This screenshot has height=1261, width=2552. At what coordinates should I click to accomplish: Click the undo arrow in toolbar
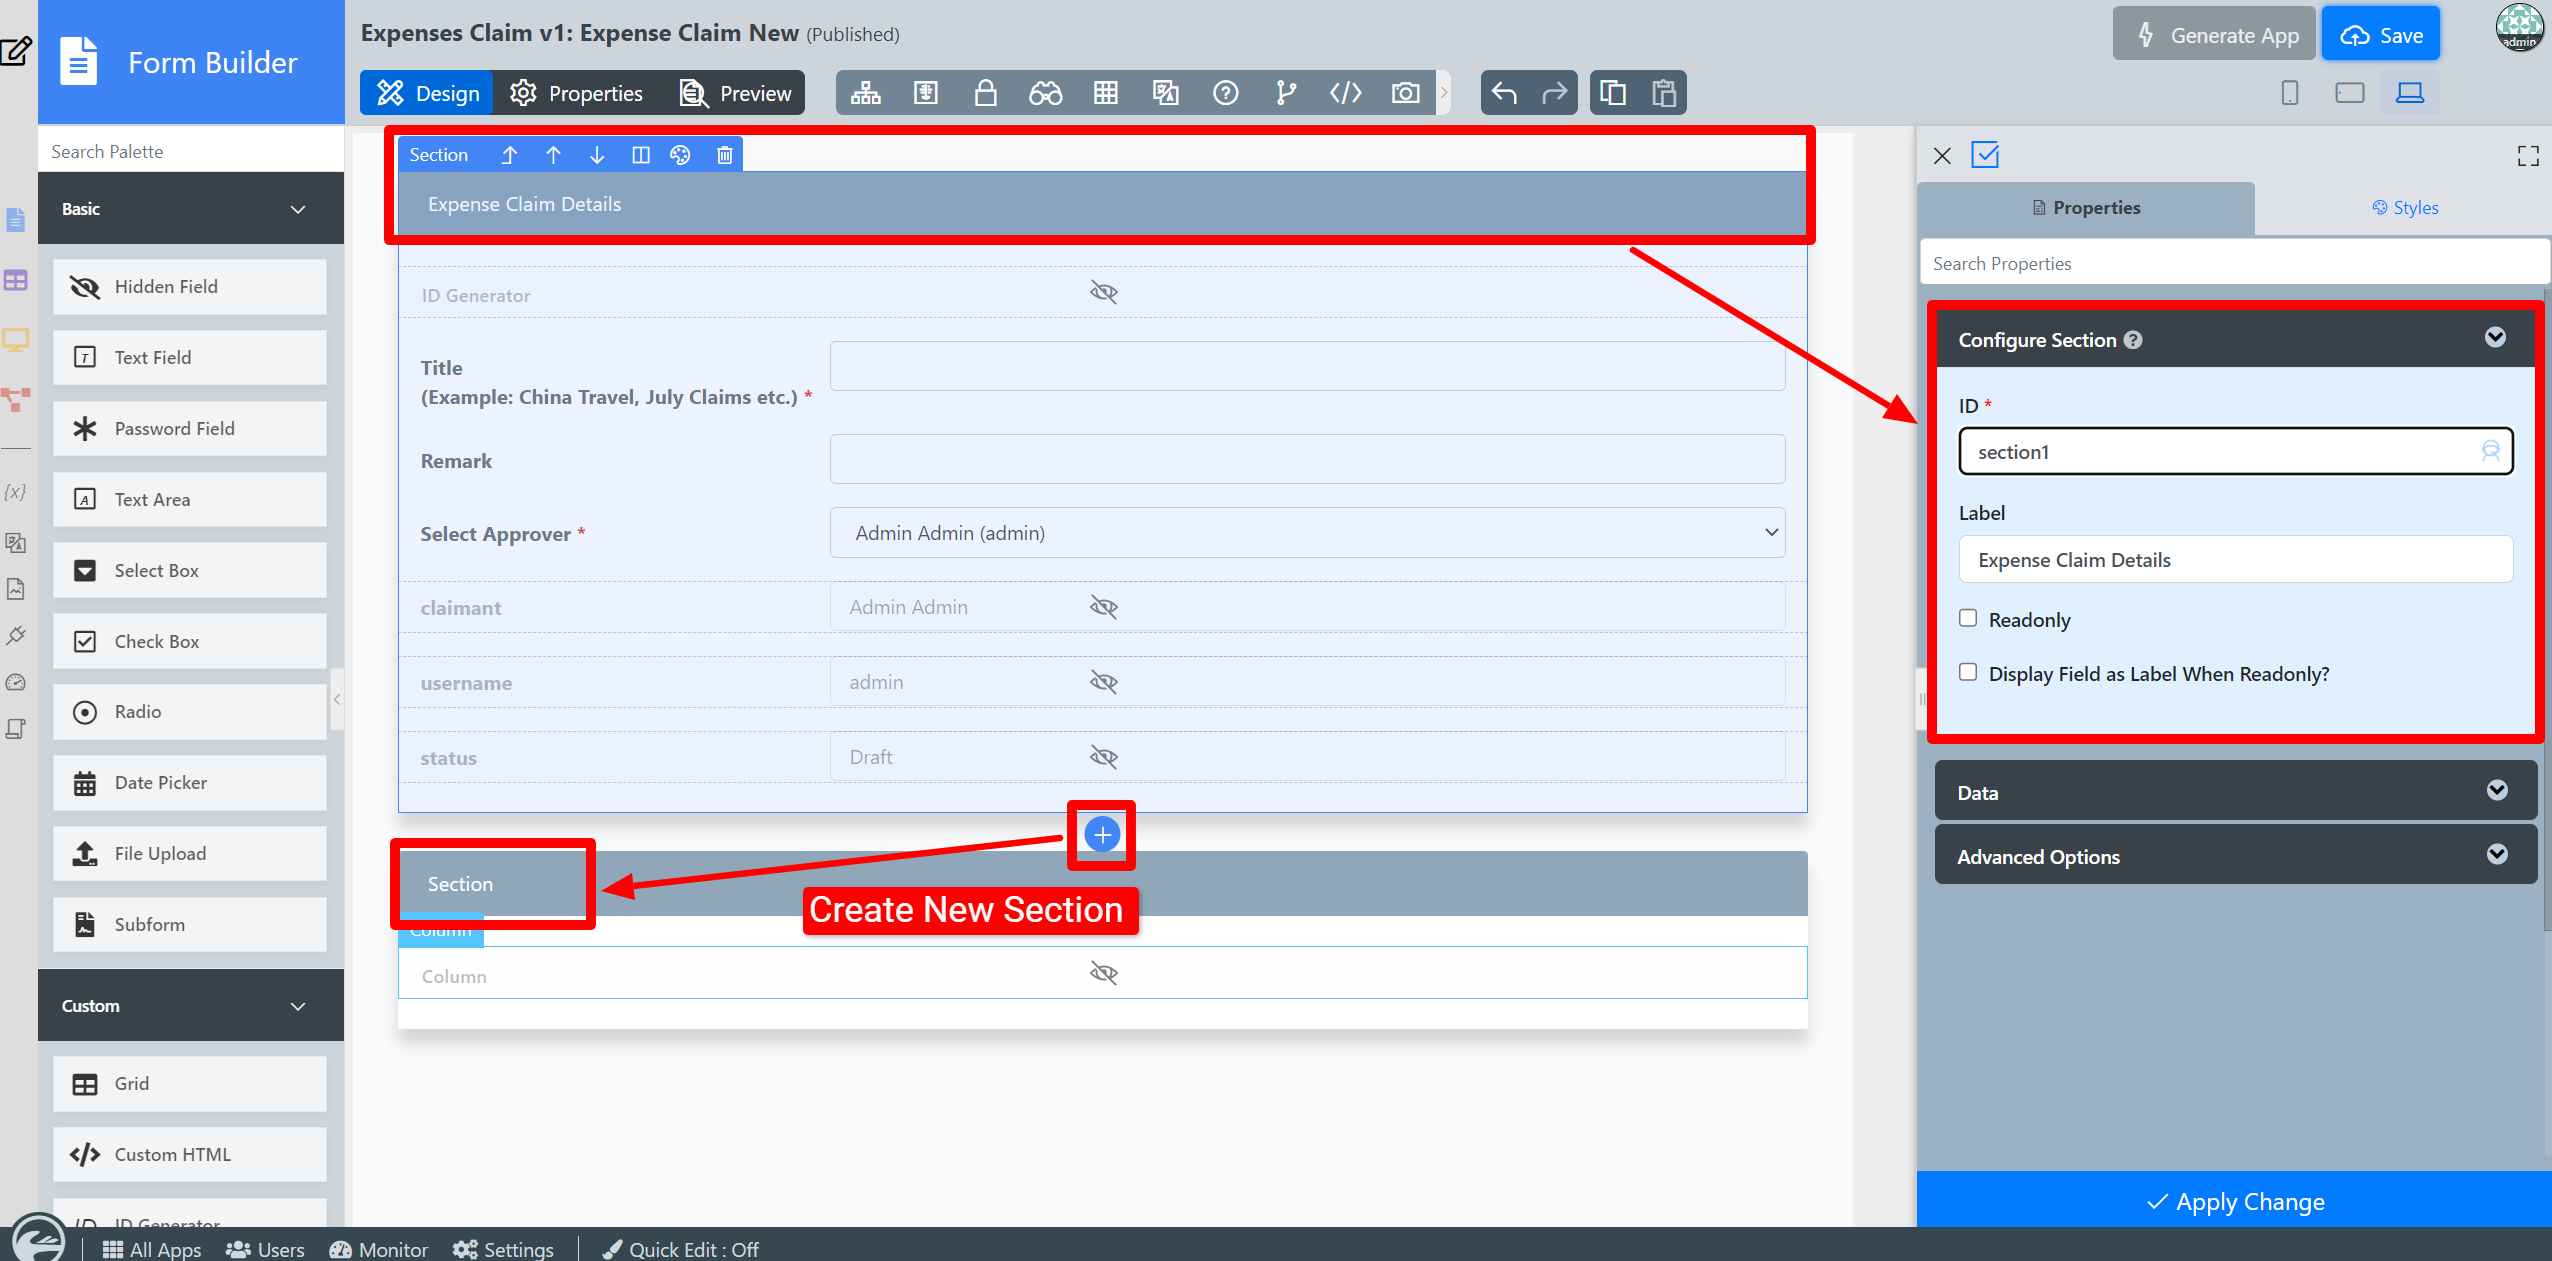pyautogui.click(x=1504, y=93)
